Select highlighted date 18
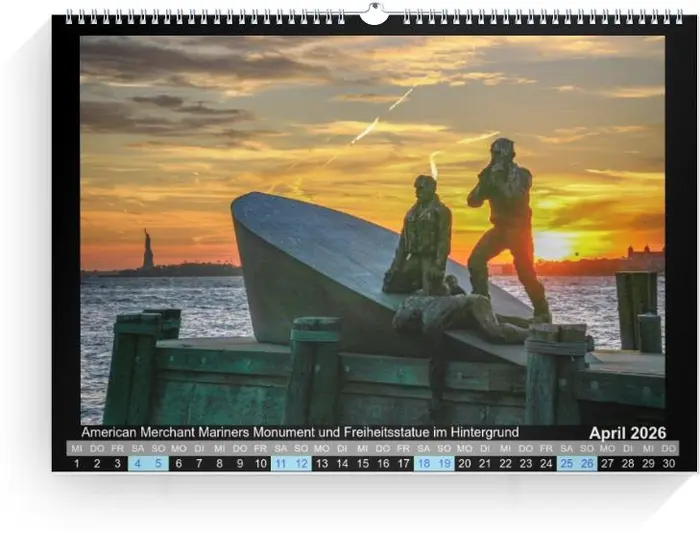Viewport: 700px width, 535px height. (424, 463)
